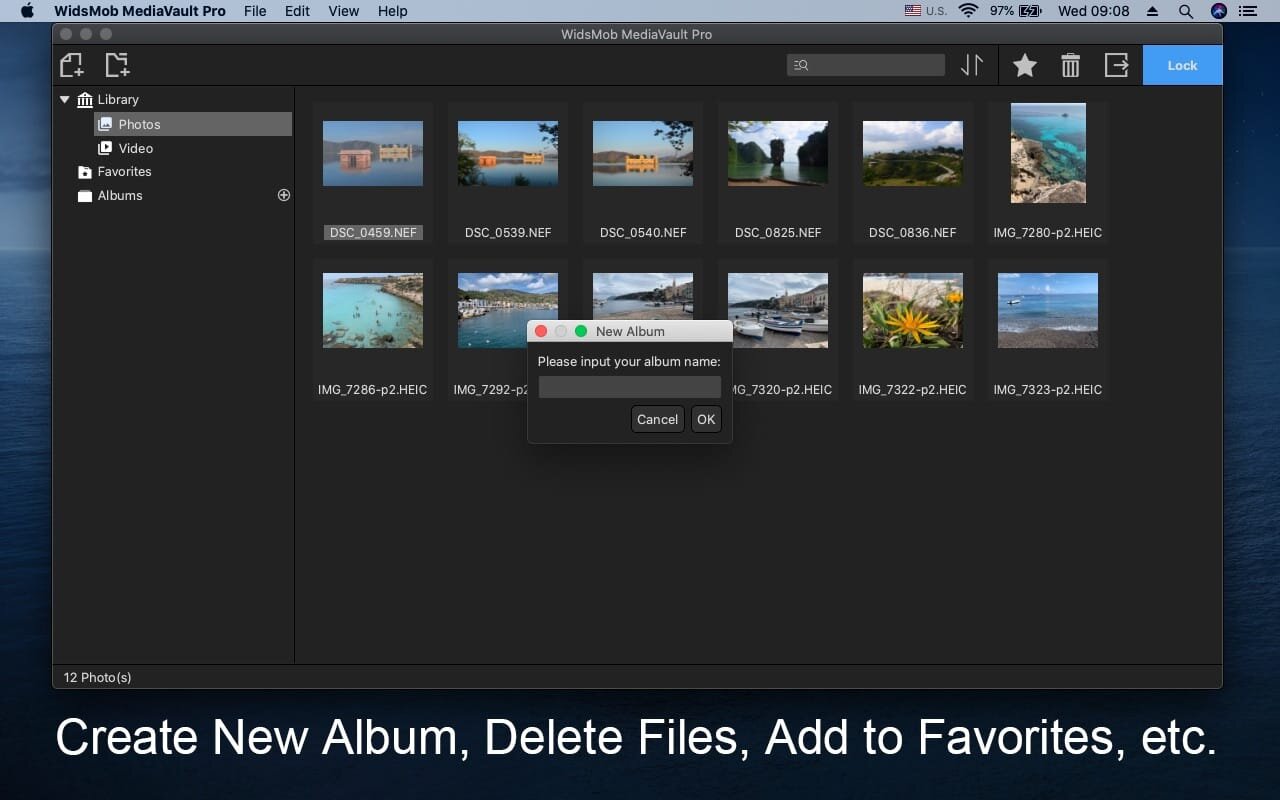Select the IMG_7323-p2.HEIC thumbnail

1048,310
